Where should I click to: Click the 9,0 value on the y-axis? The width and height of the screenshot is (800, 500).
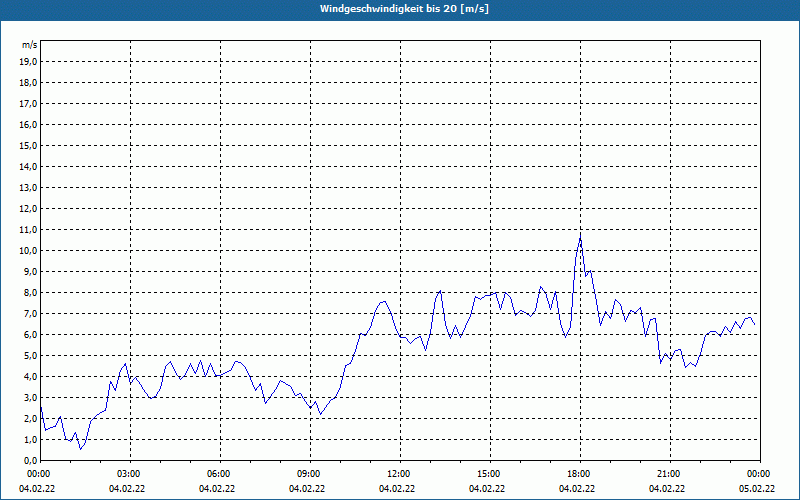coord(30,271)
